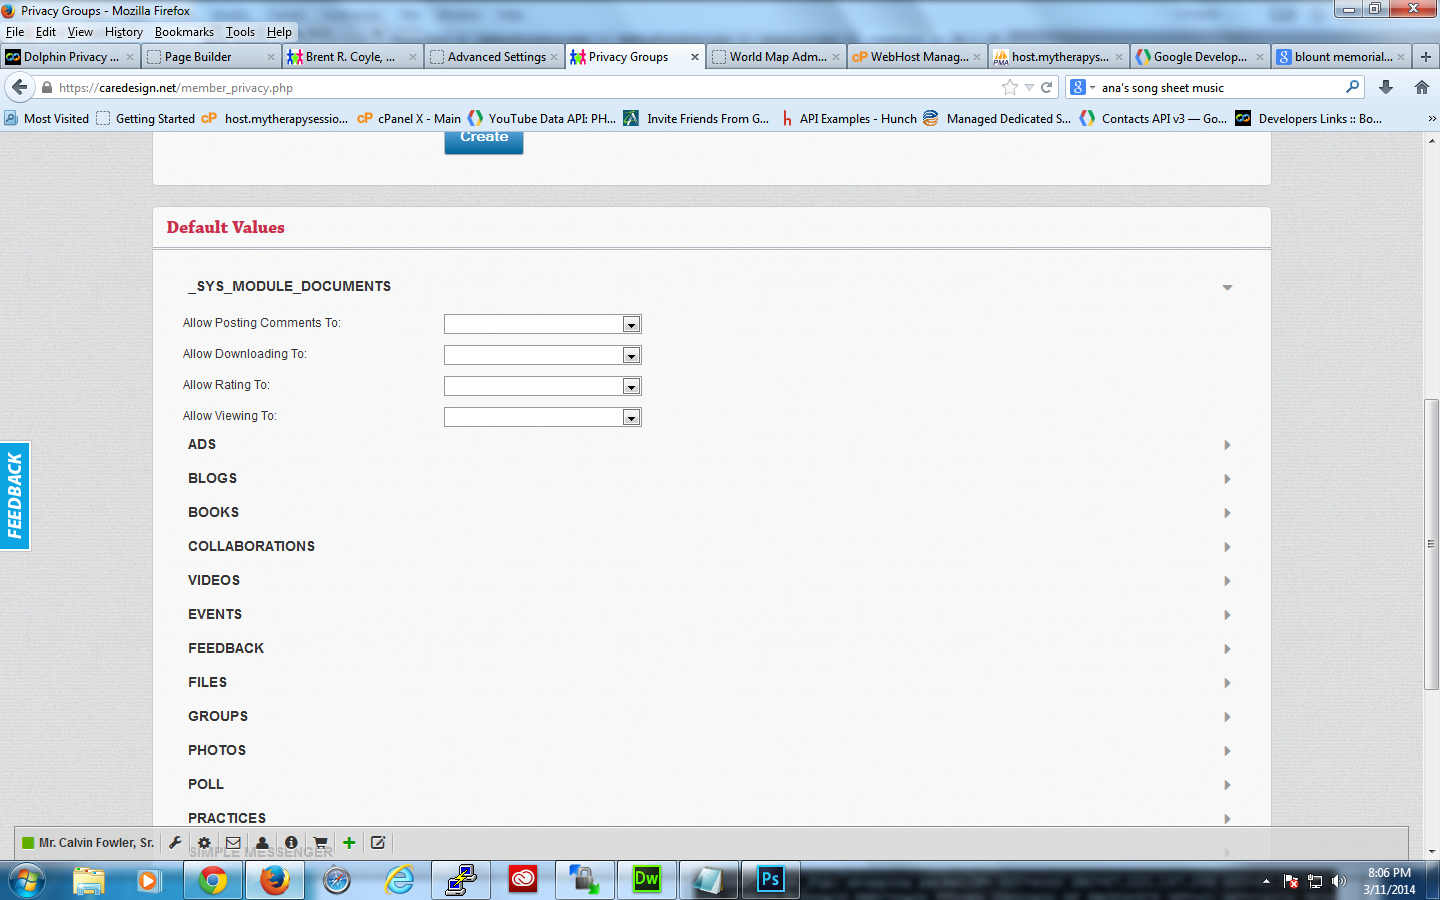
Task: Open Adobe Creative Cloud from the taskbar
Action: tap(522, 881)
